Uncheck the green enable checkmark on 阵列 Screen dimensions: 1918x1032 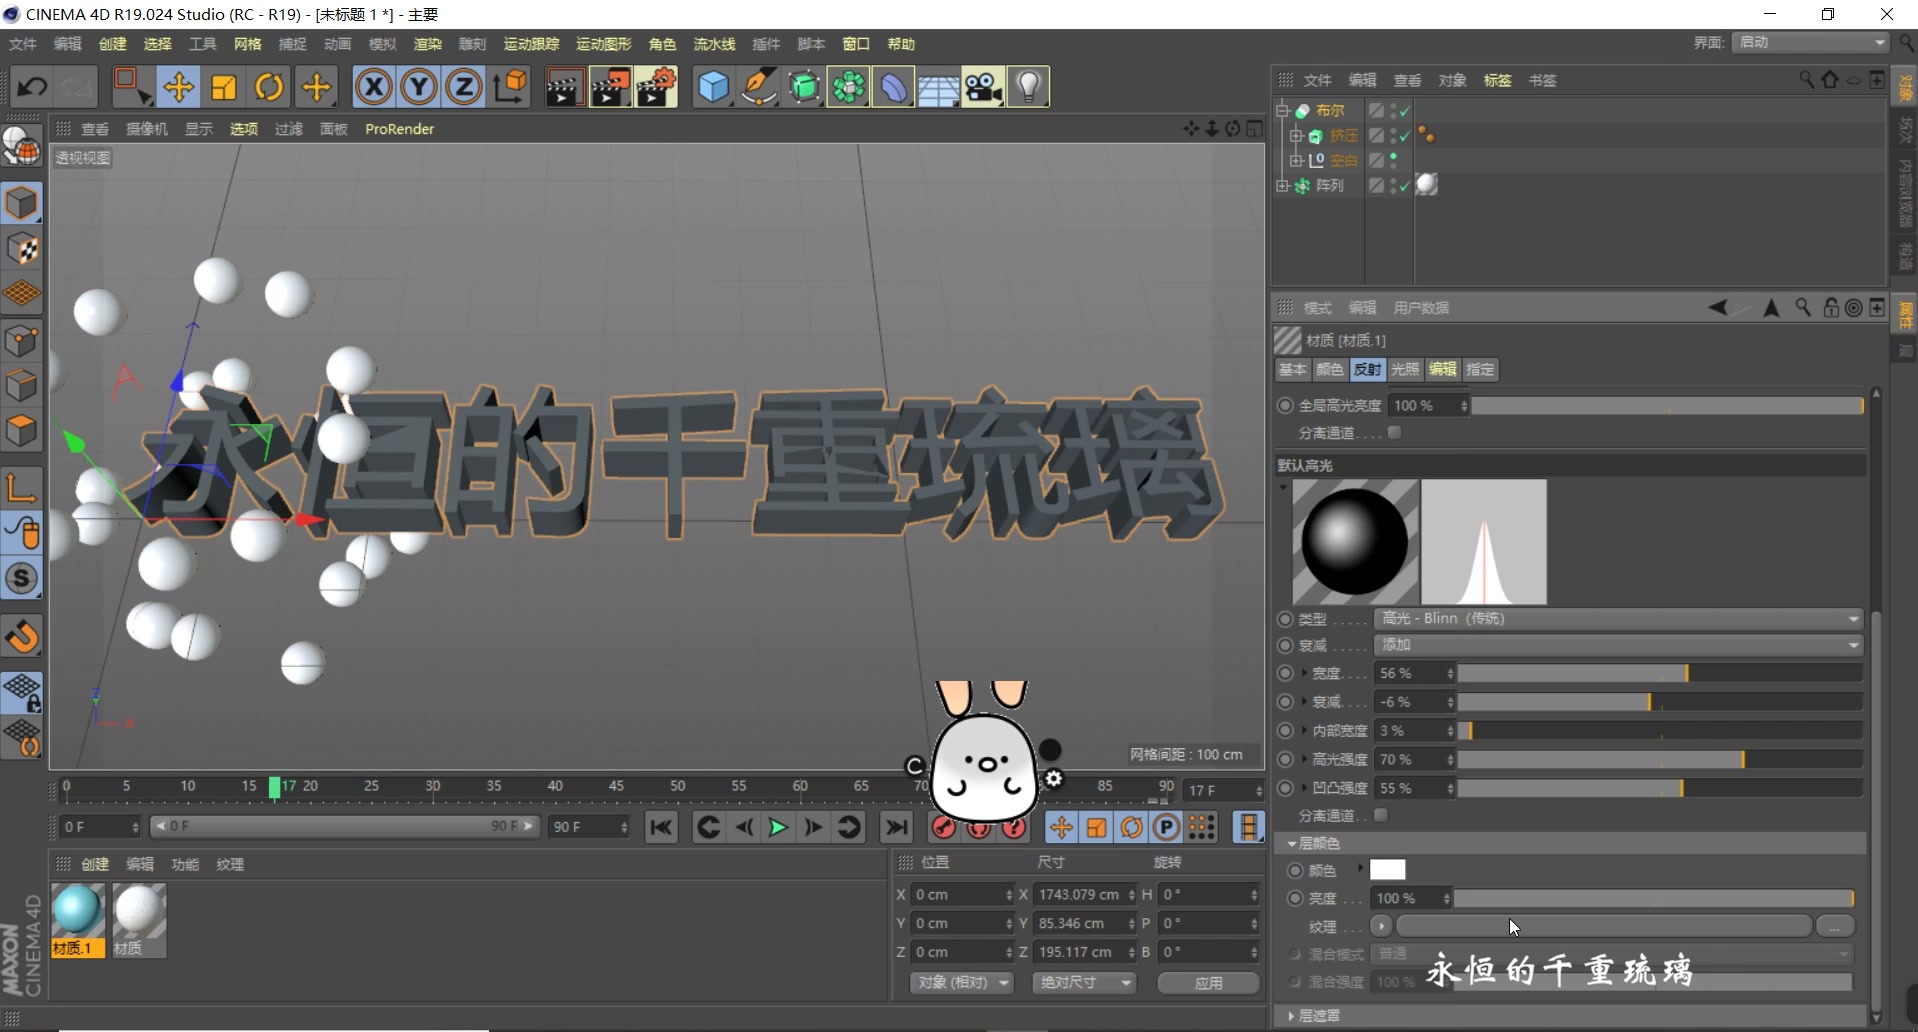point(1404,185)
